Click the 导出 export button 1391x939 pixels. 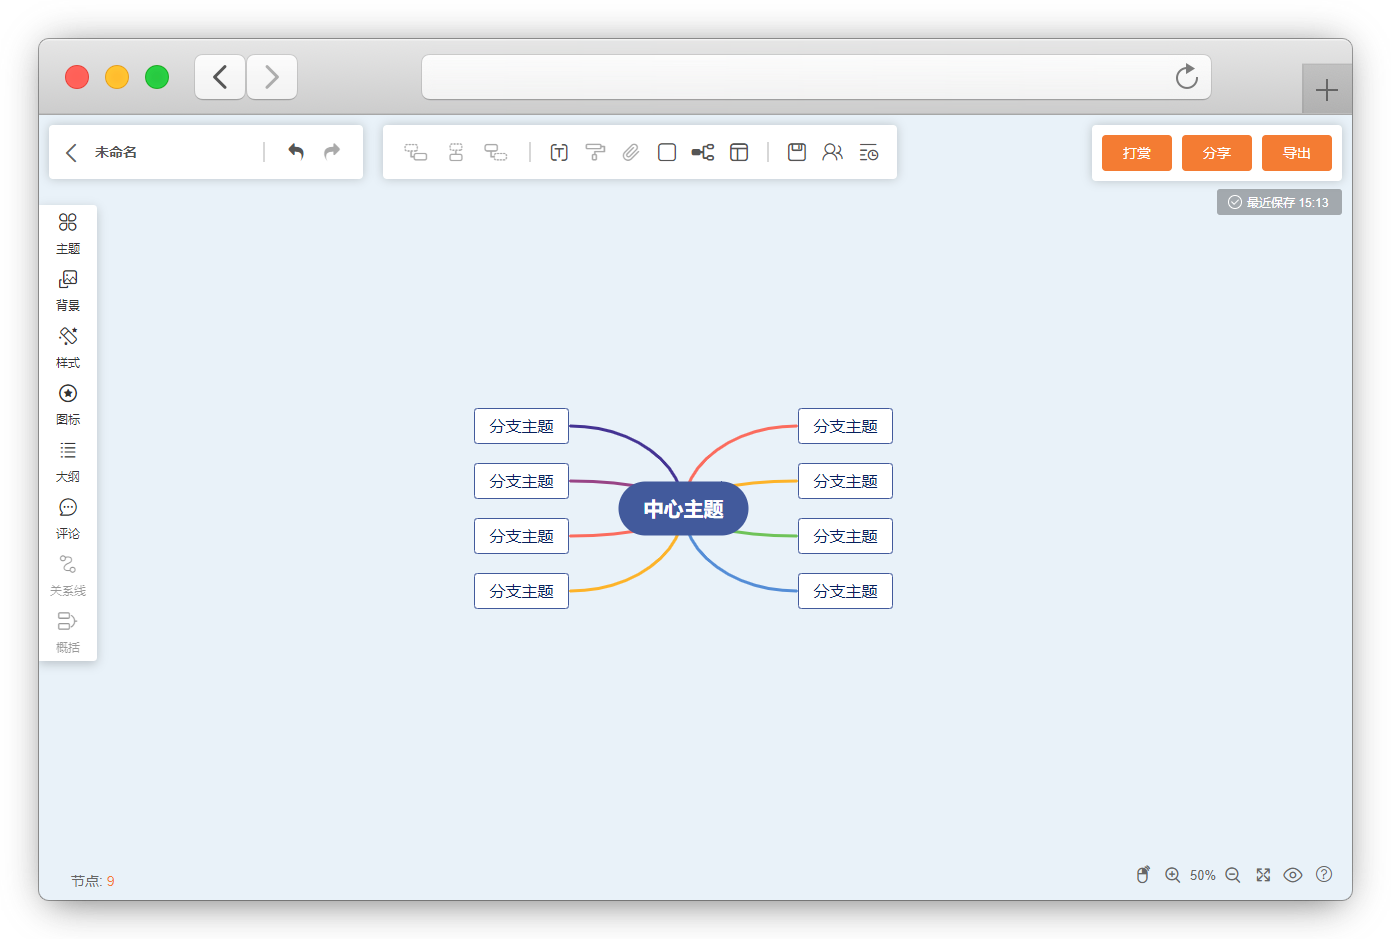point(1297,153)
